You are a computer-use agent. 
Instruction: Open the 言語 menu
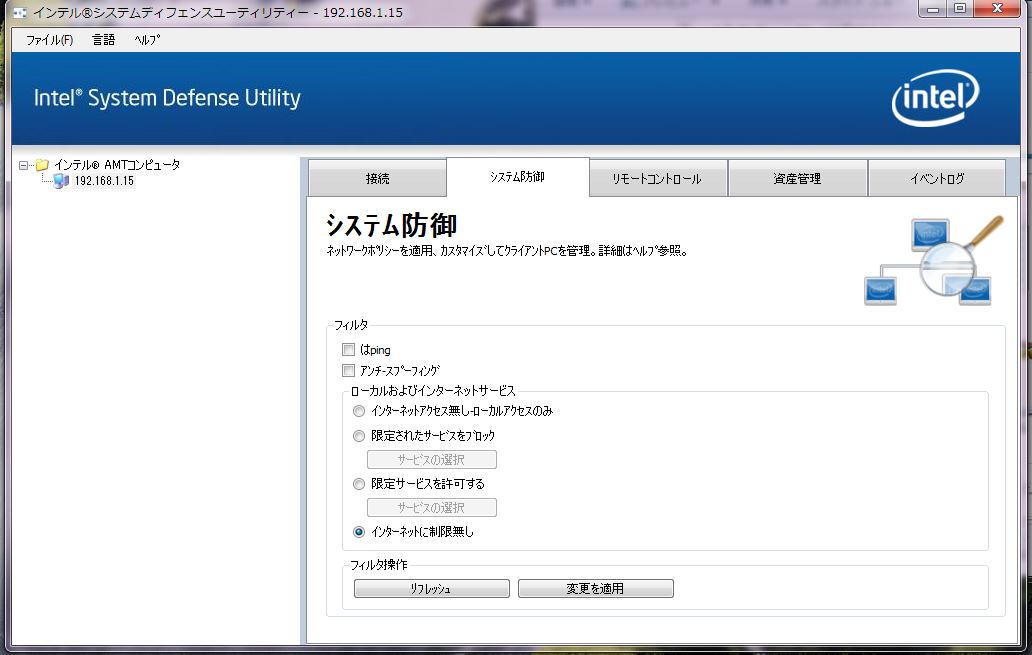(x=103, y=40)
